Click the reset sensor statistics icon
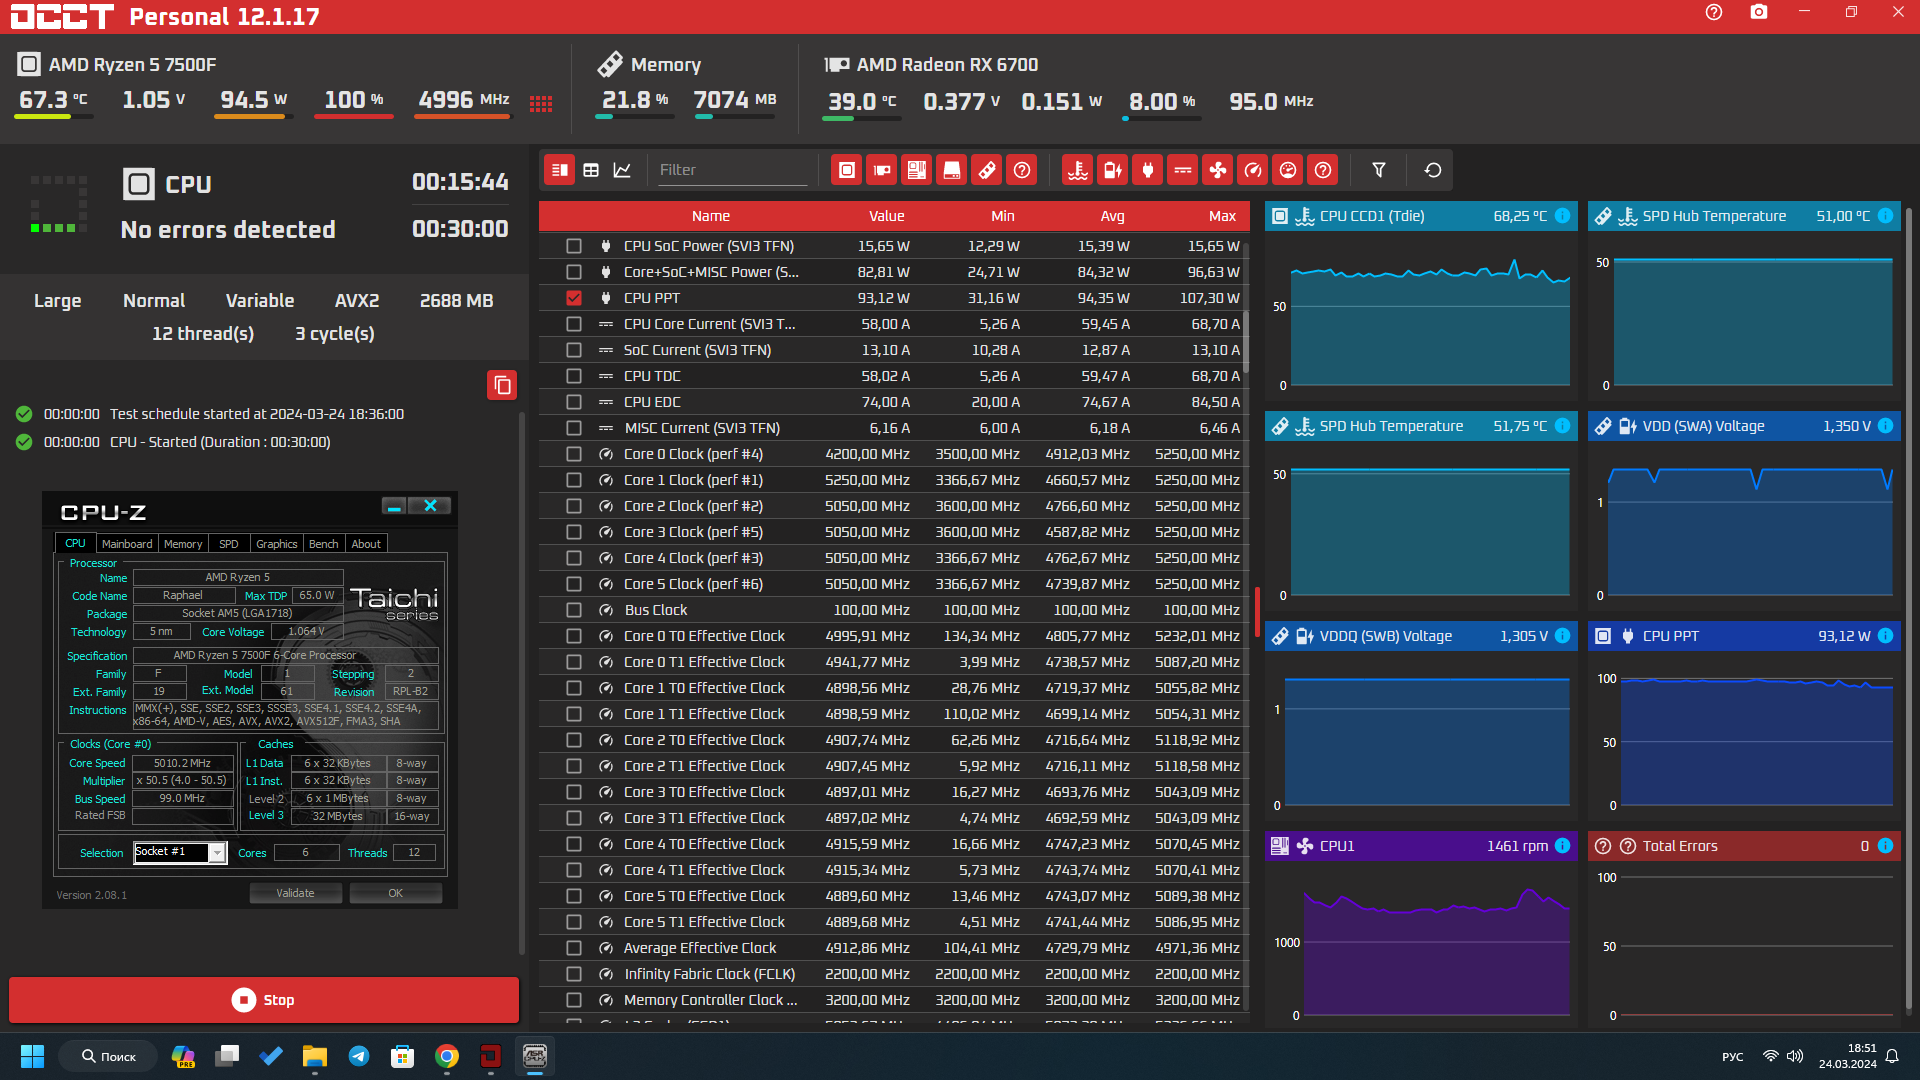The width and height of the screenshot is (1920, 1080). (1432, 170)
